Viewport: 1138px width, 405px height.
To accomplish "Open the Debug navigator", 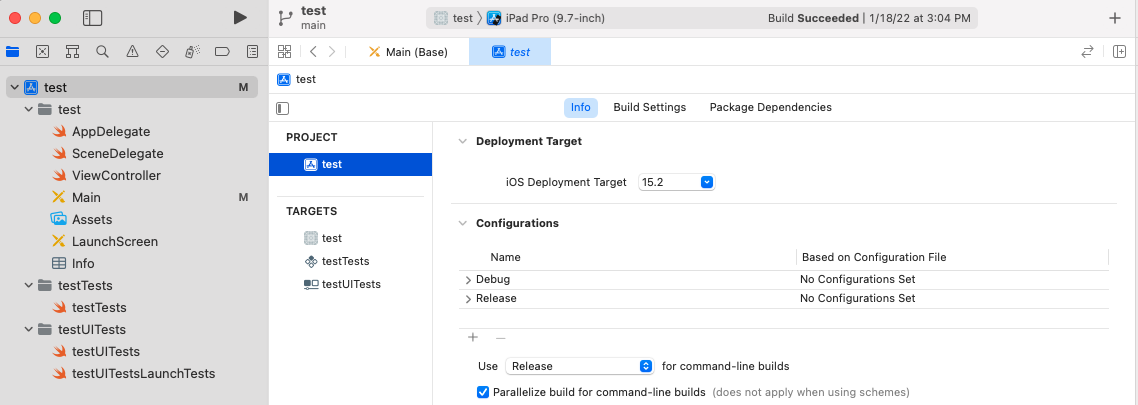I will coord(192,52).
